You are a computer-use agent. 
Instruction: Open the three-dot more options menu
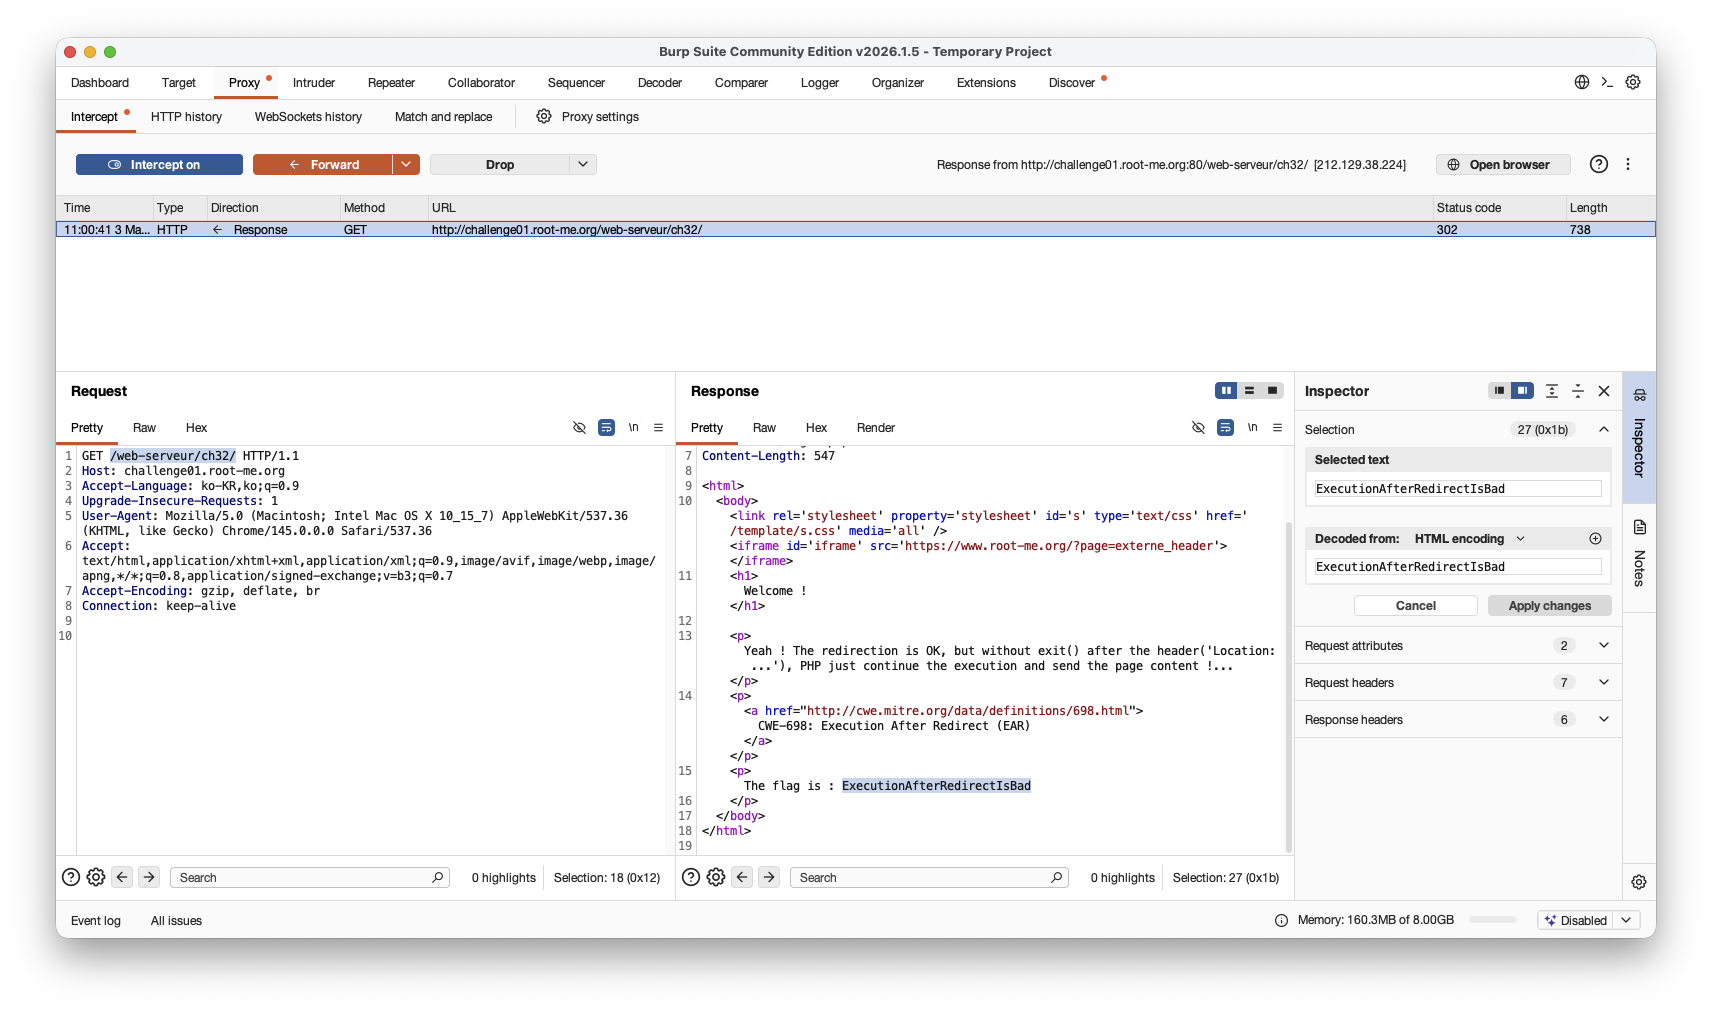tap(1628, 164)
